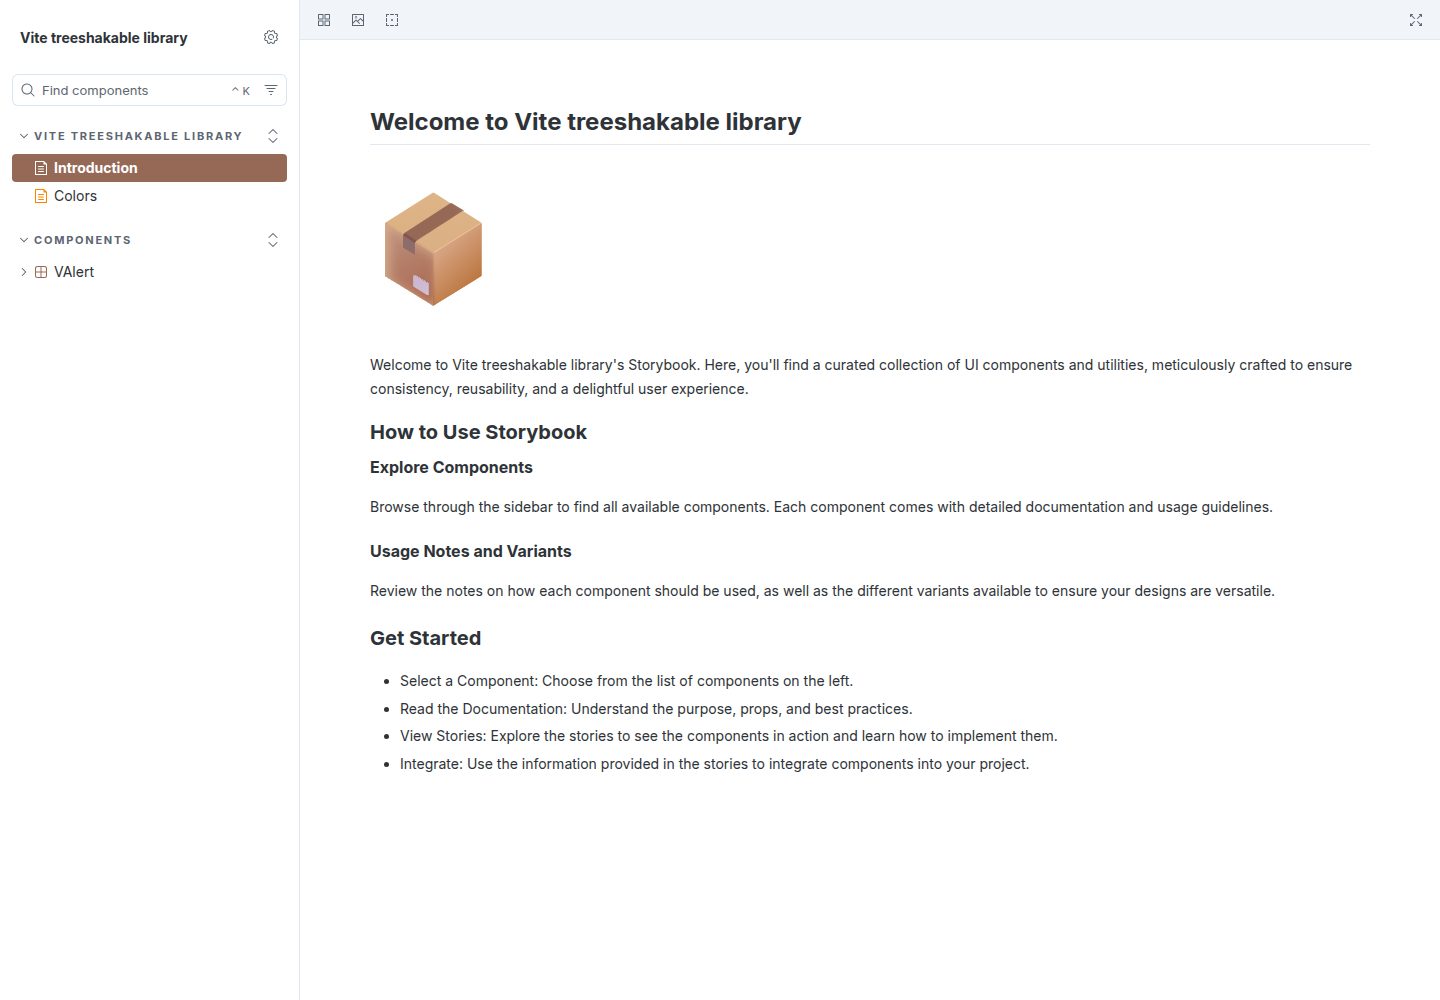The height and width of the screenshot is (1000, 1440).
Task: Open the VAlert component entry
Action: 149,272
